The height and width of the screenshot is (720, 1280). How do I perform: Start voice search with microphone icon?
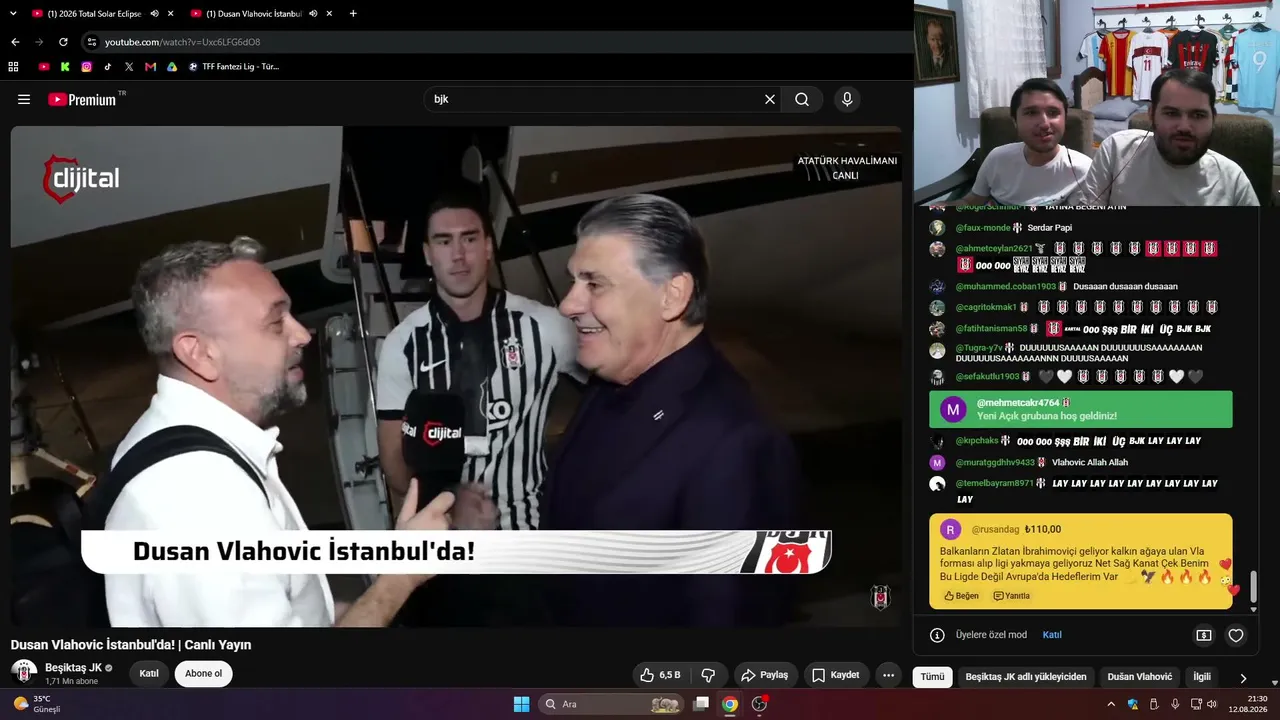(x=847, y=99)
